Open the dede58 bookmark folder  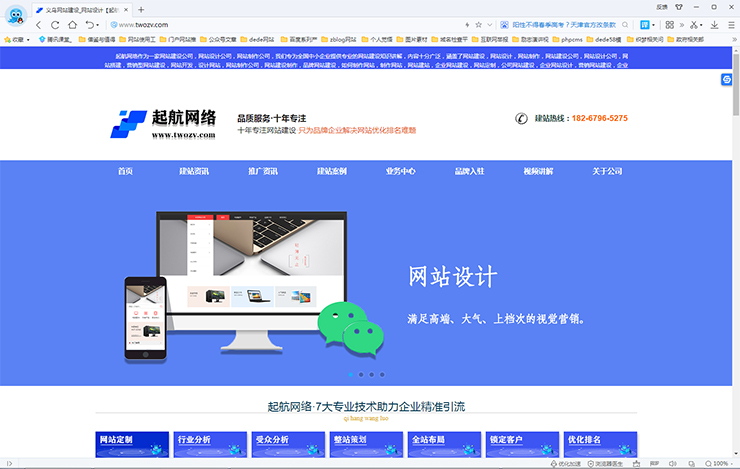click(x=604, y=40)
